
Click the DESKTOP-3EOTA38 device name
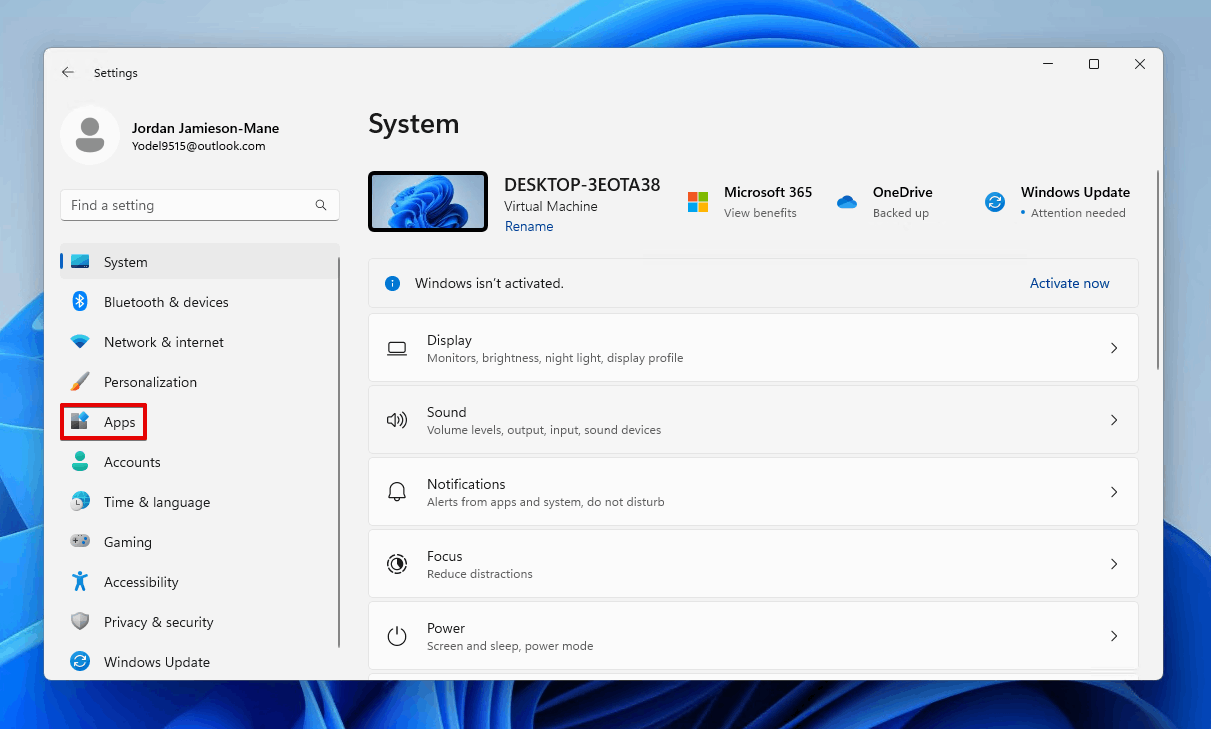point(582,185)
